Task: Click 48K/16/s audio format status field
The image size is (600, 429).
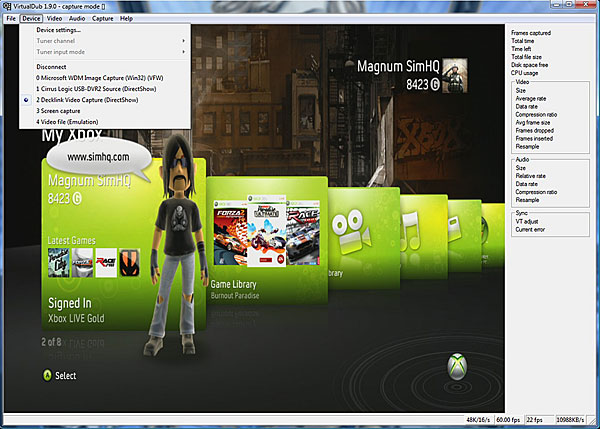Action: pyautogui.click(x=478, y=420)
